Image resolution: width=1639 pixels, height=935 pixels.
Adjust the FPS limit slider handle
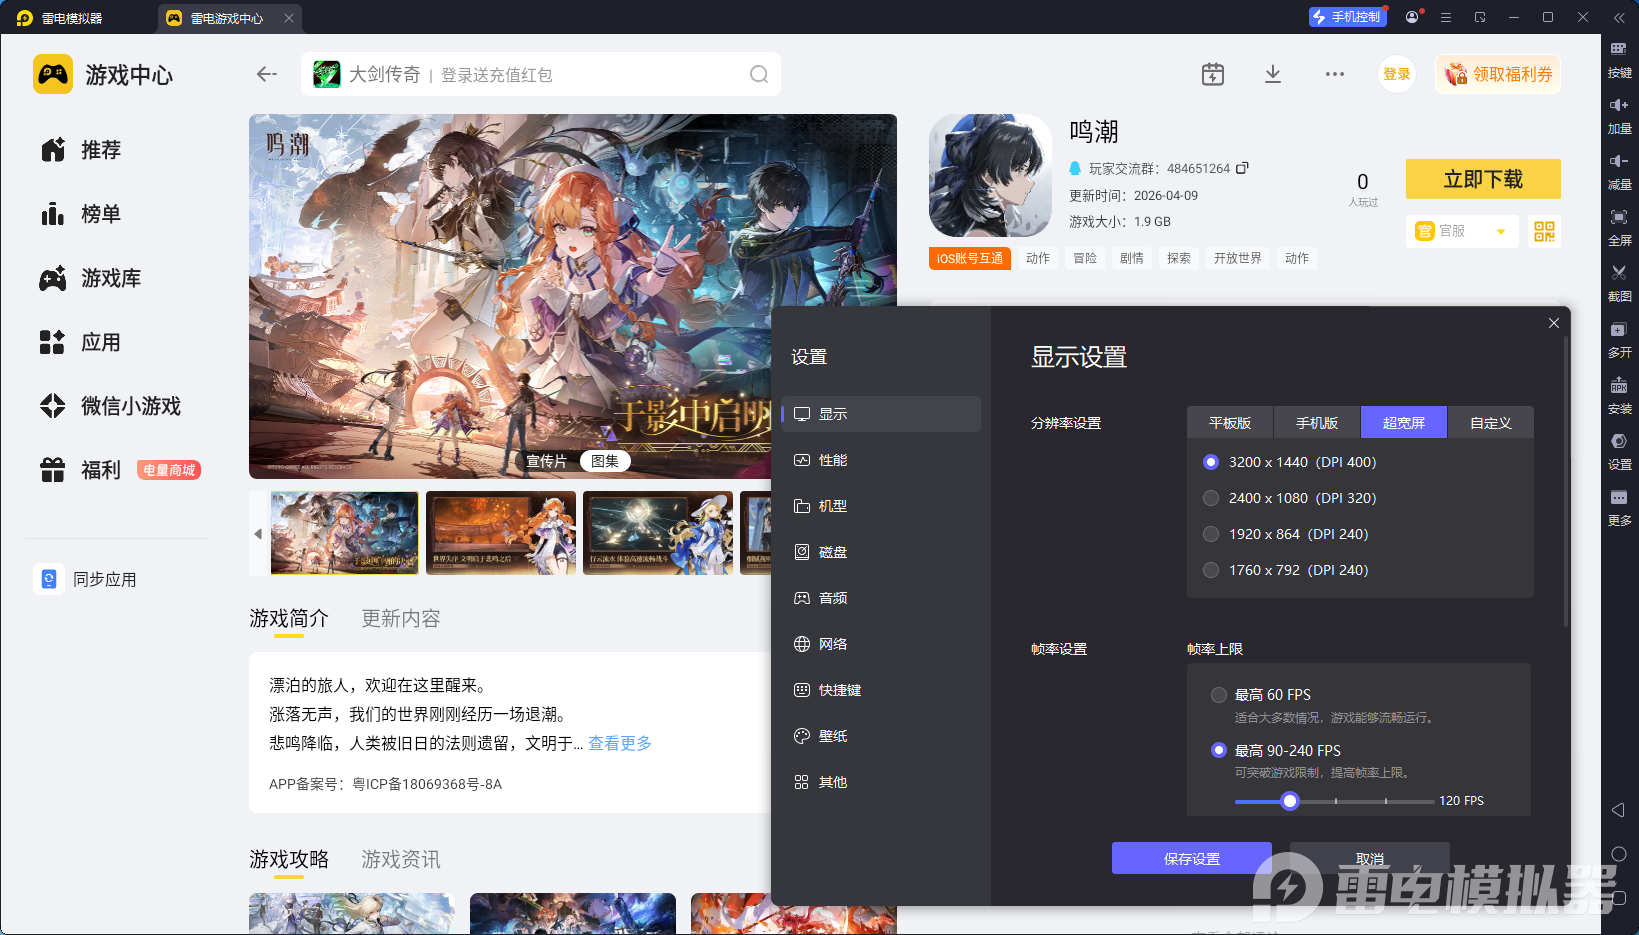pyautogui.click(x=1290, y=801)
